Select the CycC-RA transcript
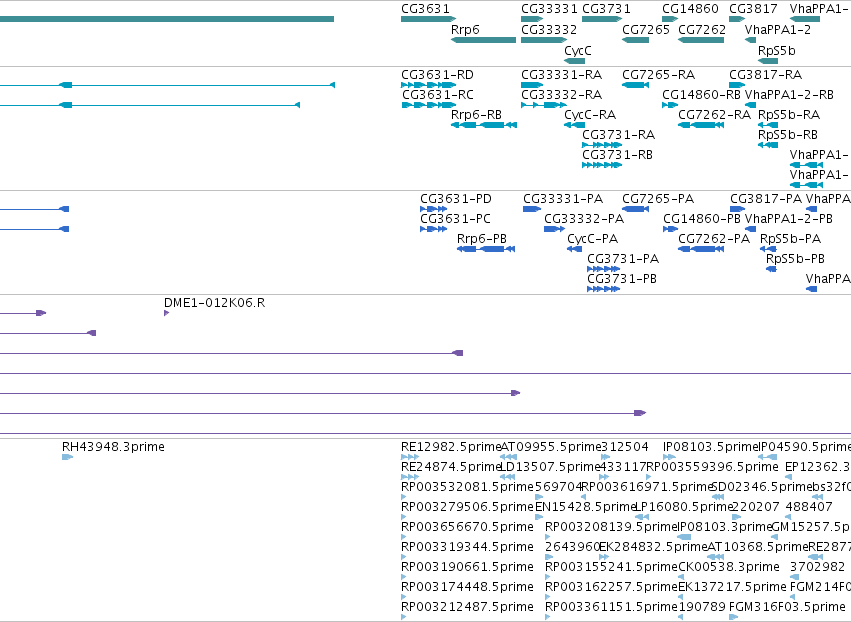This screenshot has width=851, height=622. click(590, 115)
